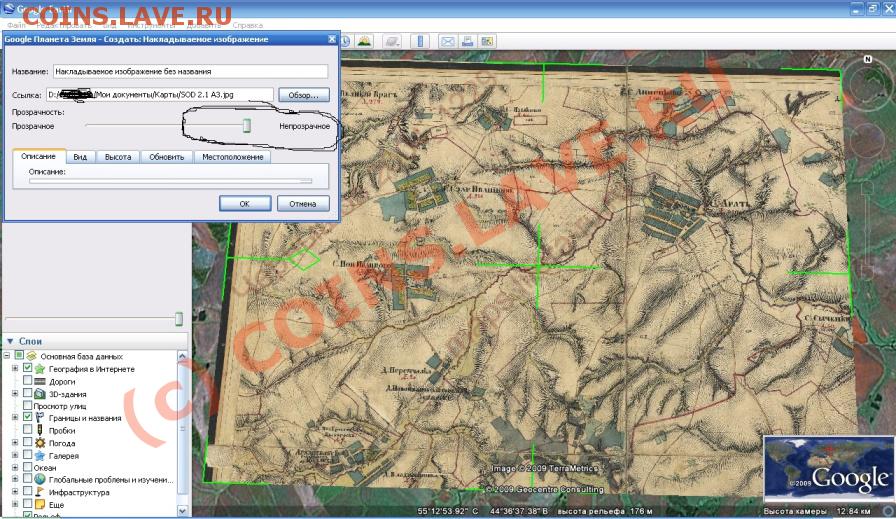This screenshot has width=896, height=519.
Task: Open the Справка menu
Action: 247,25
